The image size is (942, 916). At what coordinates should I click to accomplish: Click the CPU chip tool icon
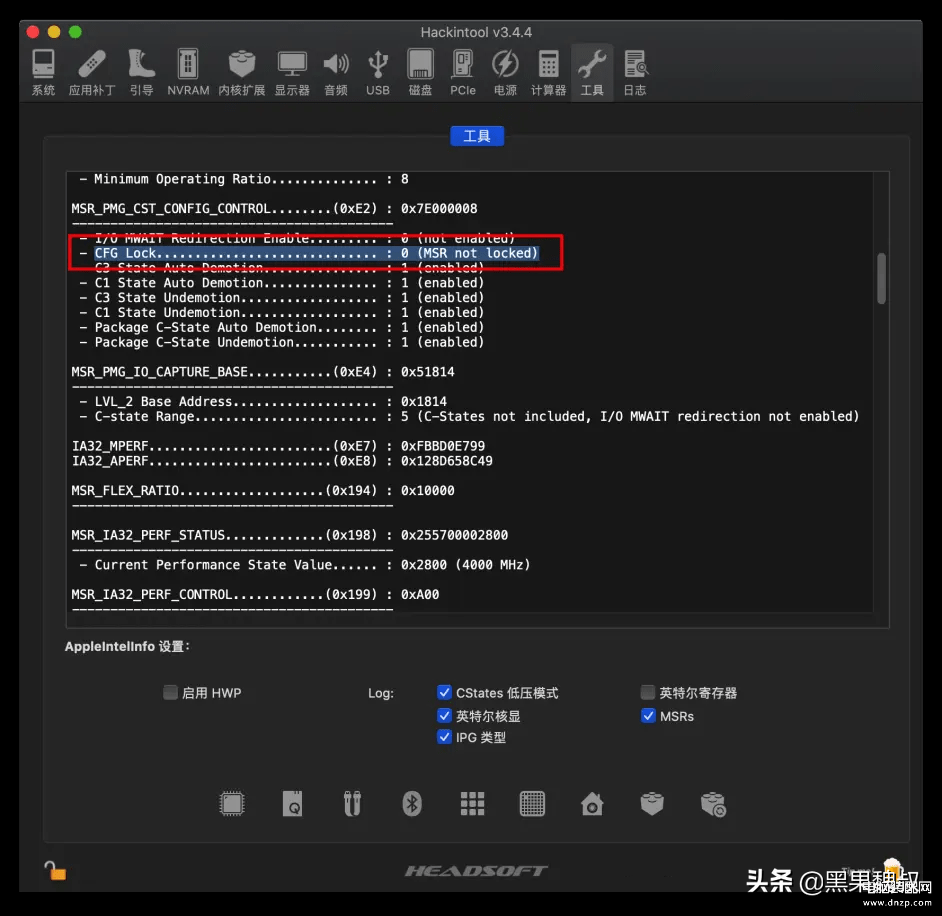232,804
